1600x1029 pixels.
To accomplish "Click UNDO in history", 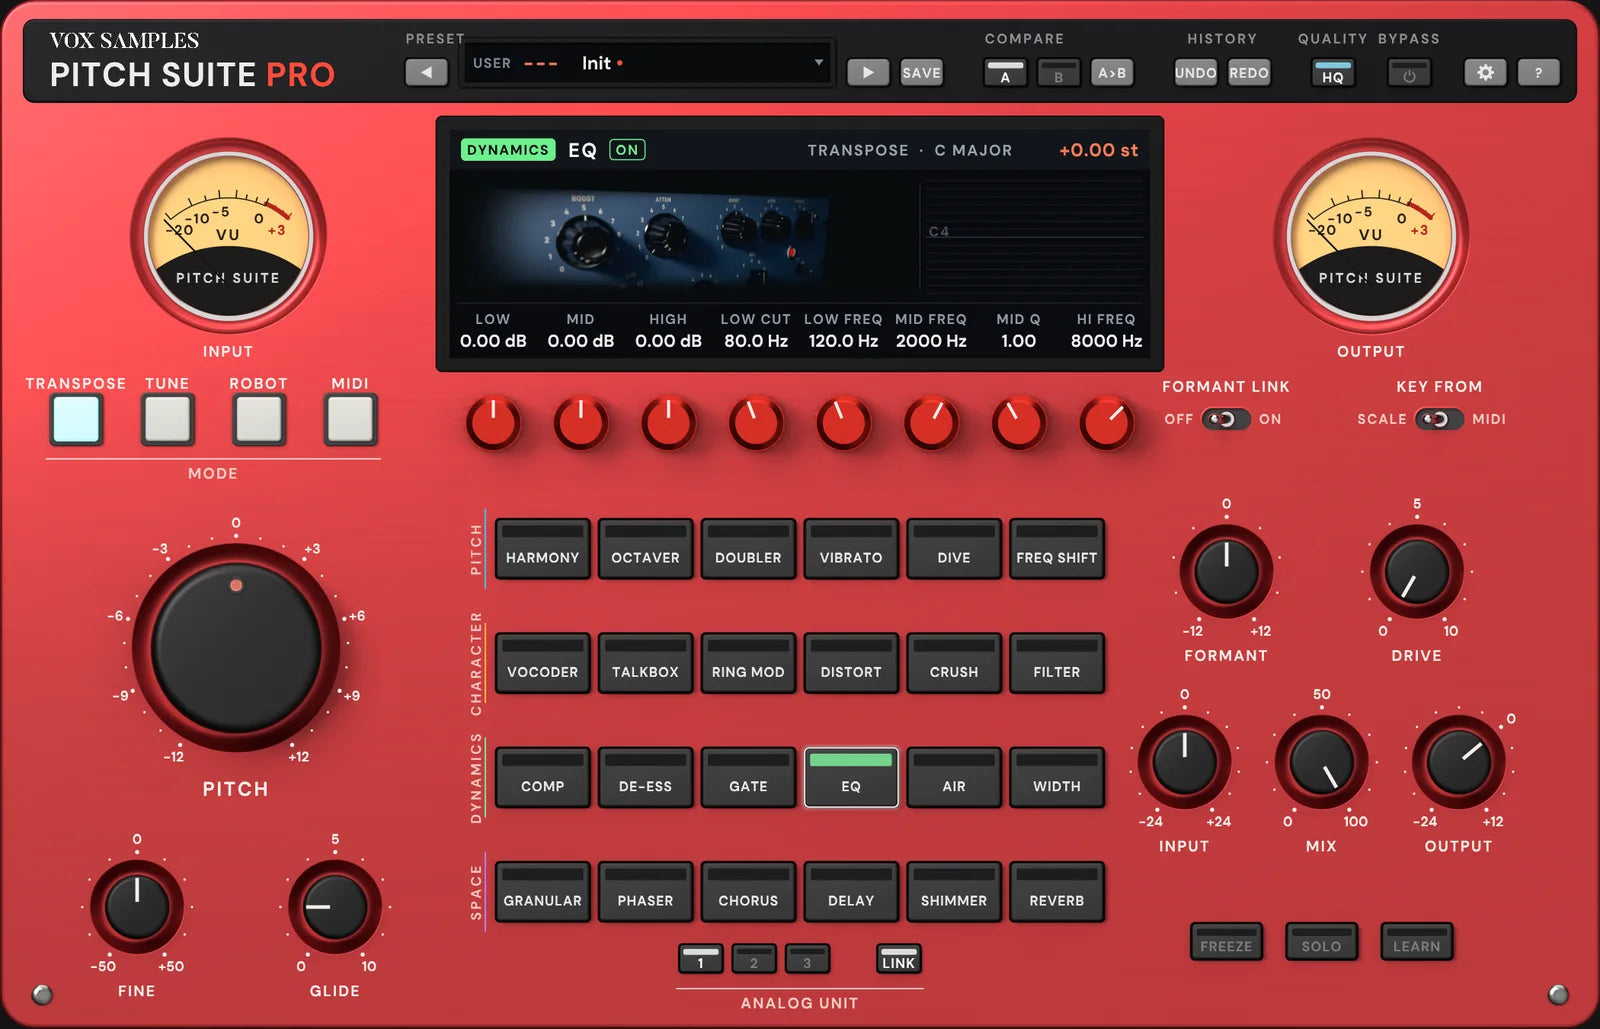I will [1195, 73].
